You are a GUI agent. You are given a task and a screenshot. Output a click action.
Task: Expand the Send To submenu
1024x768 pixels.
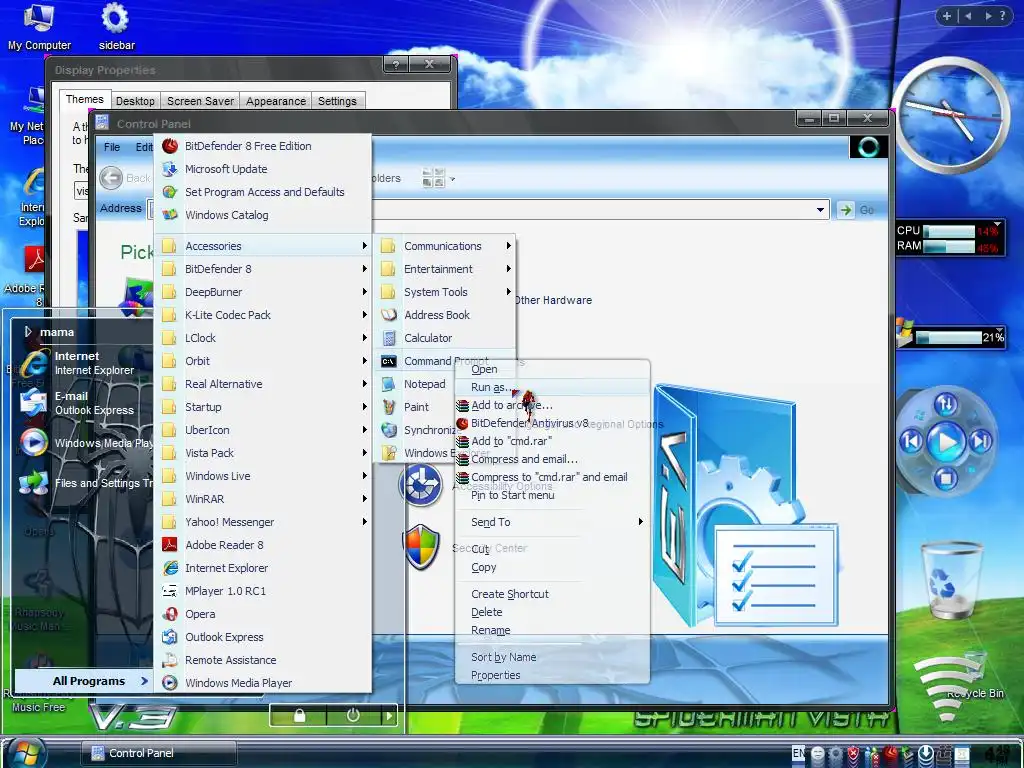(552, 522)
